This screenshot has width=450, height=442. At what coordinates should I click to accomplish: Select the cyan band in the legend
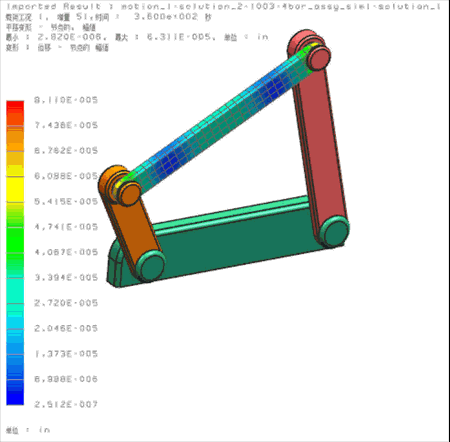pyautogui.click(x=15, y=290)
